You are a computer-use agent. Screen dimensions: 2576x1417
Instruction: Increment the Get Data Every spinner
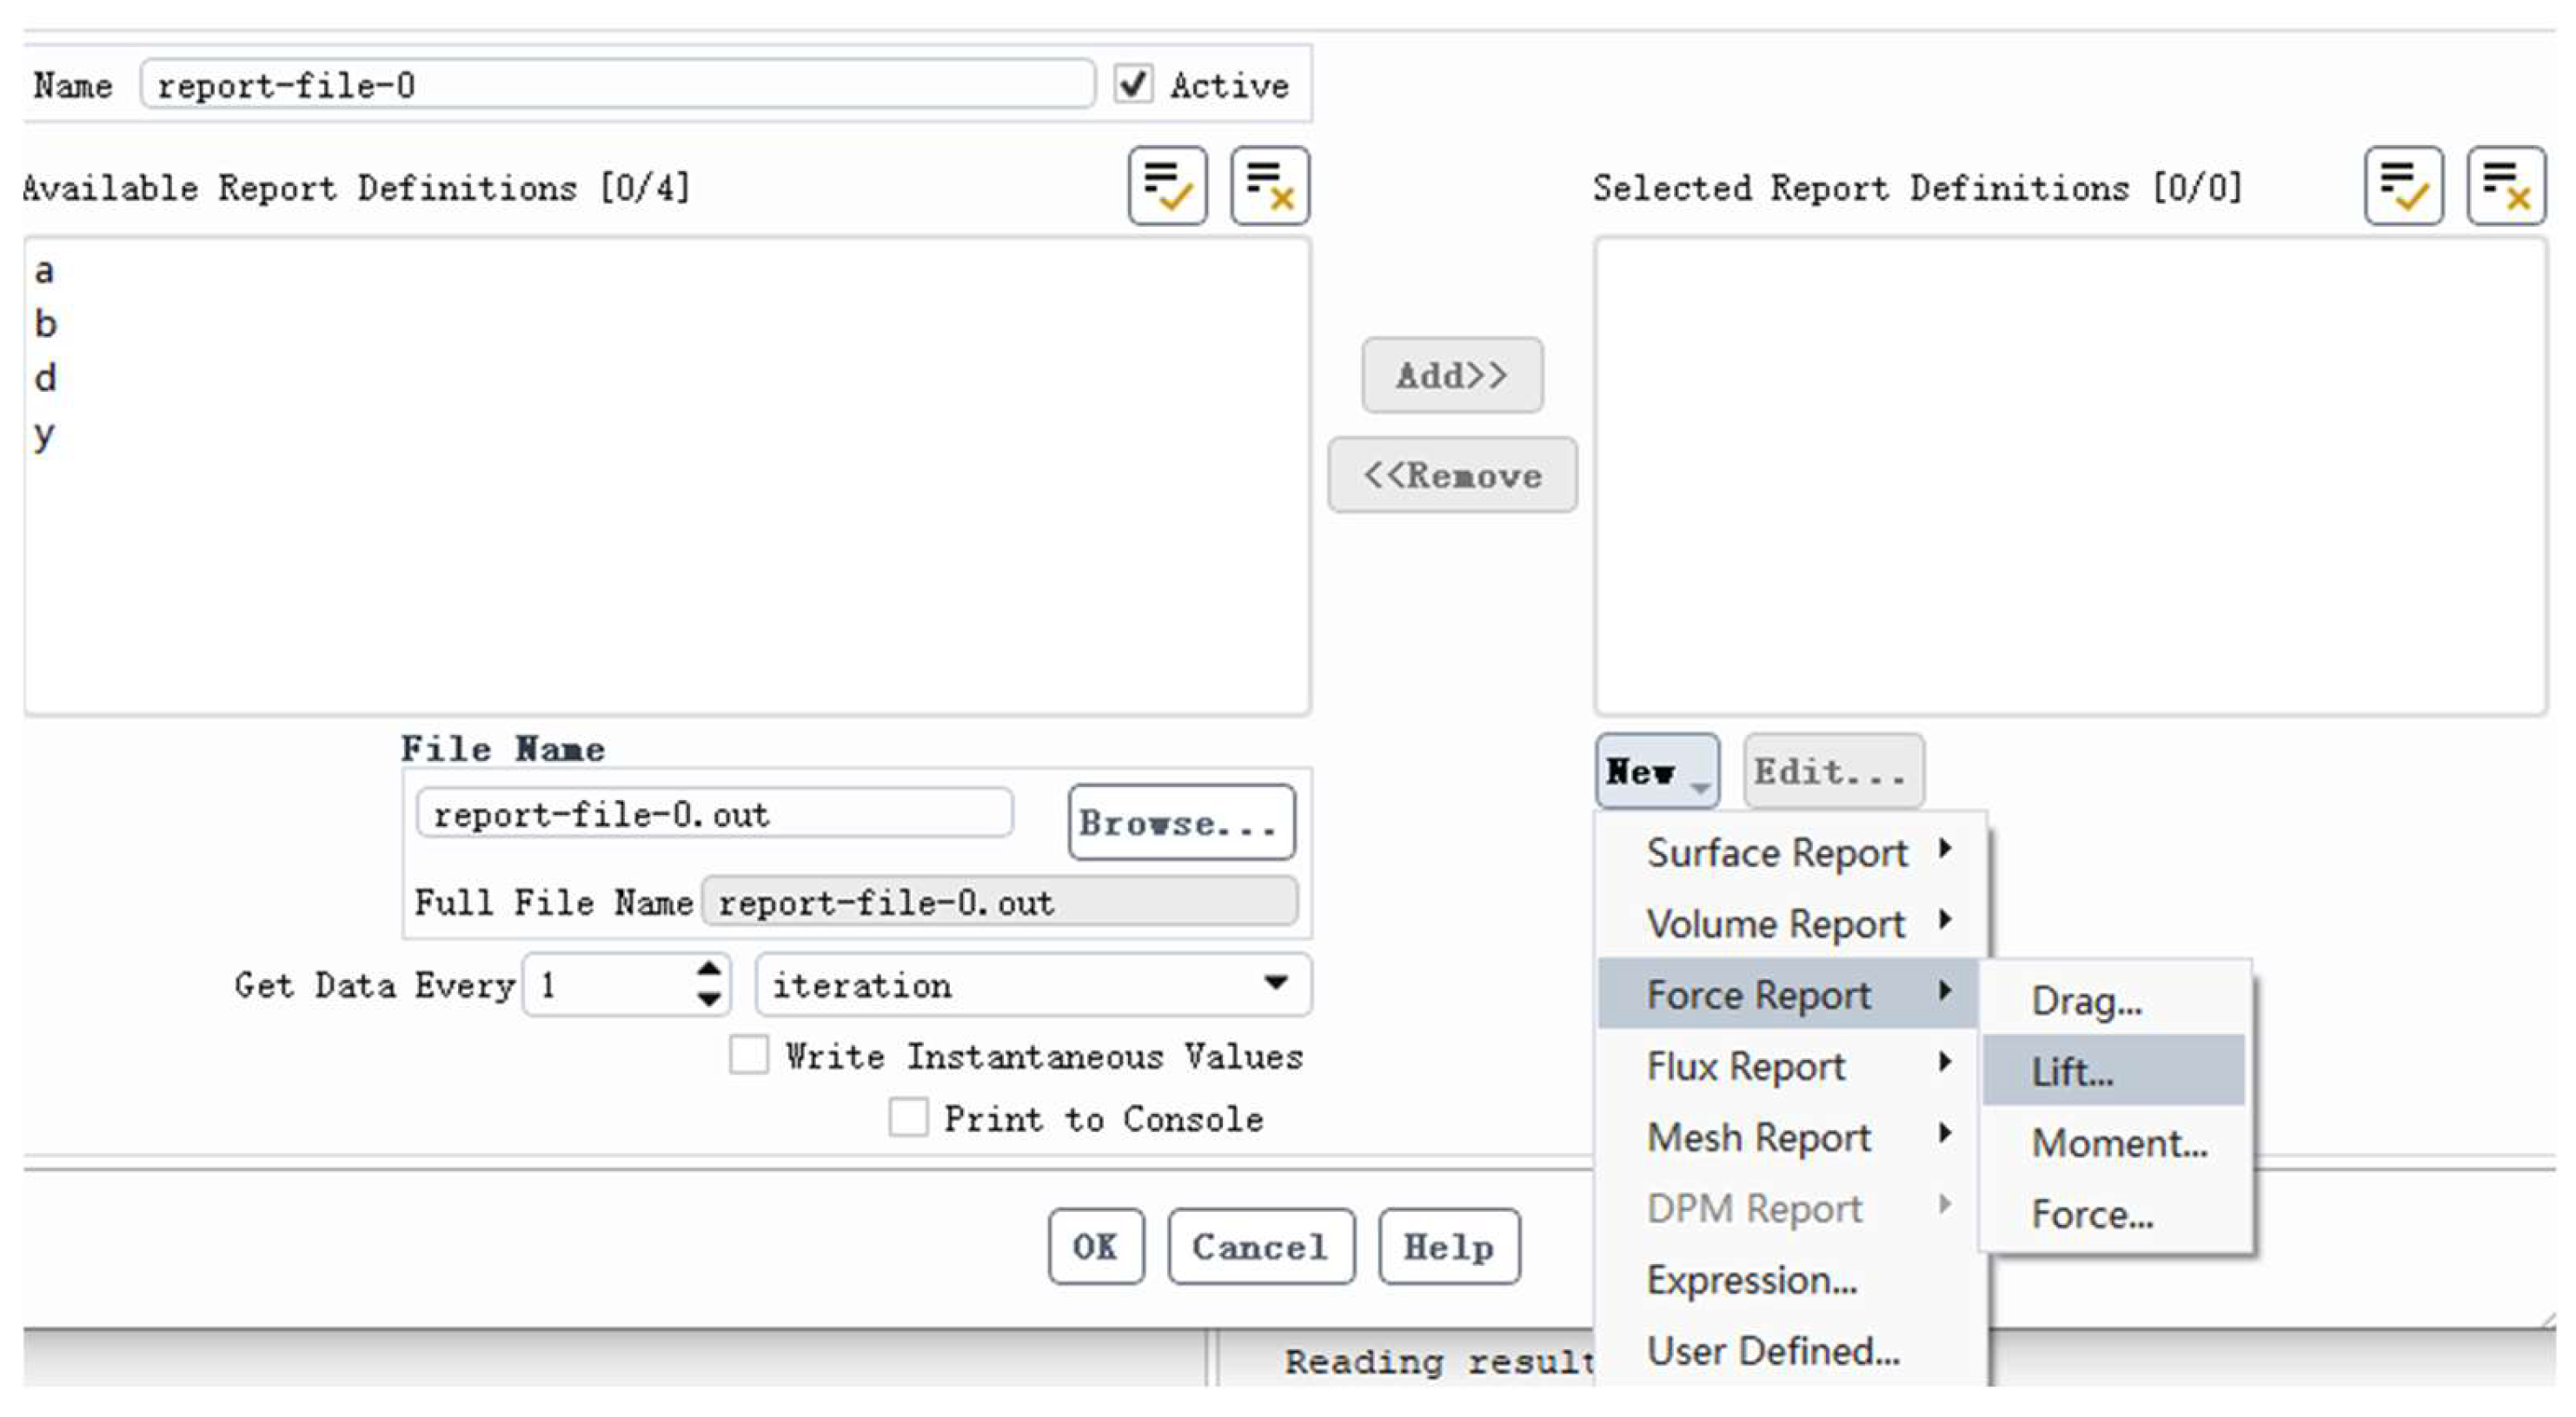click(x=709, y=969)
